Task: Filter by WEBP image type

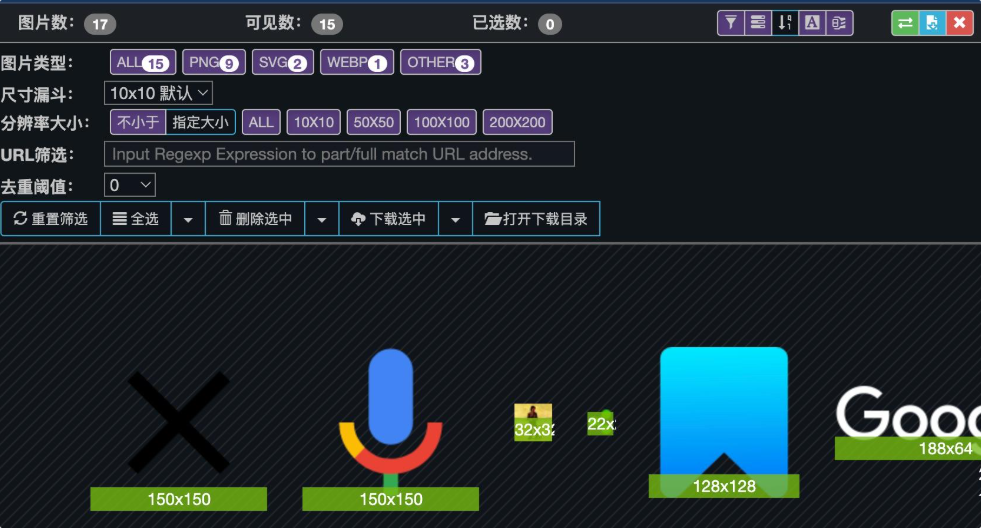Action: point(357,62)
